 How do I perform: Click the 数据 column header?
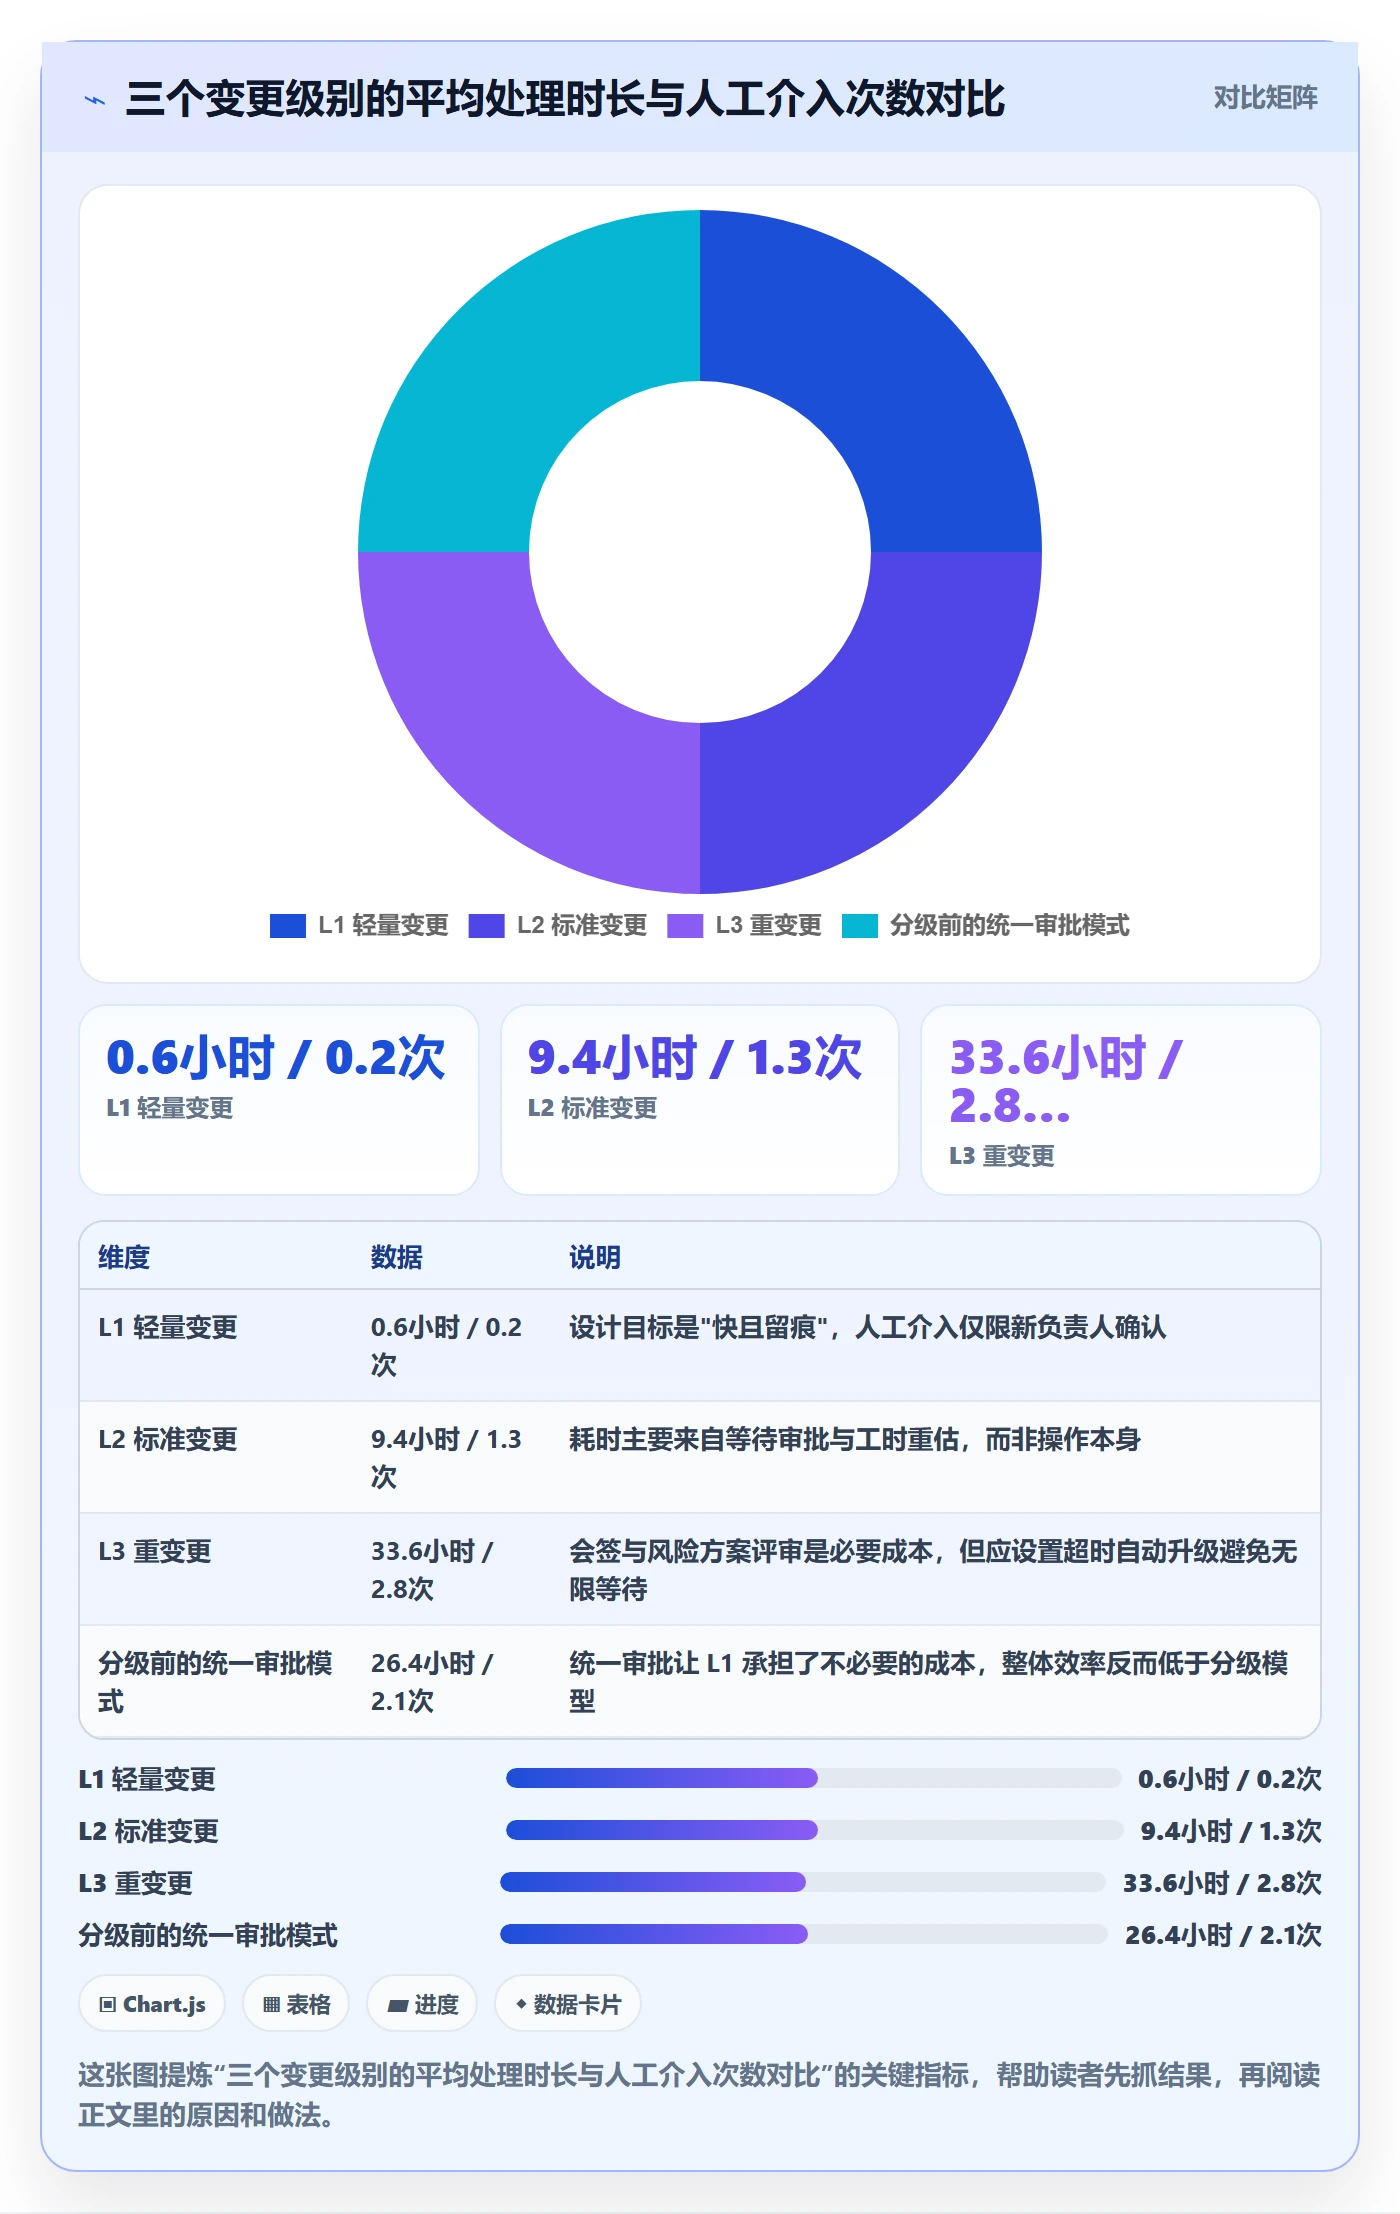(x=397, y=1257)
